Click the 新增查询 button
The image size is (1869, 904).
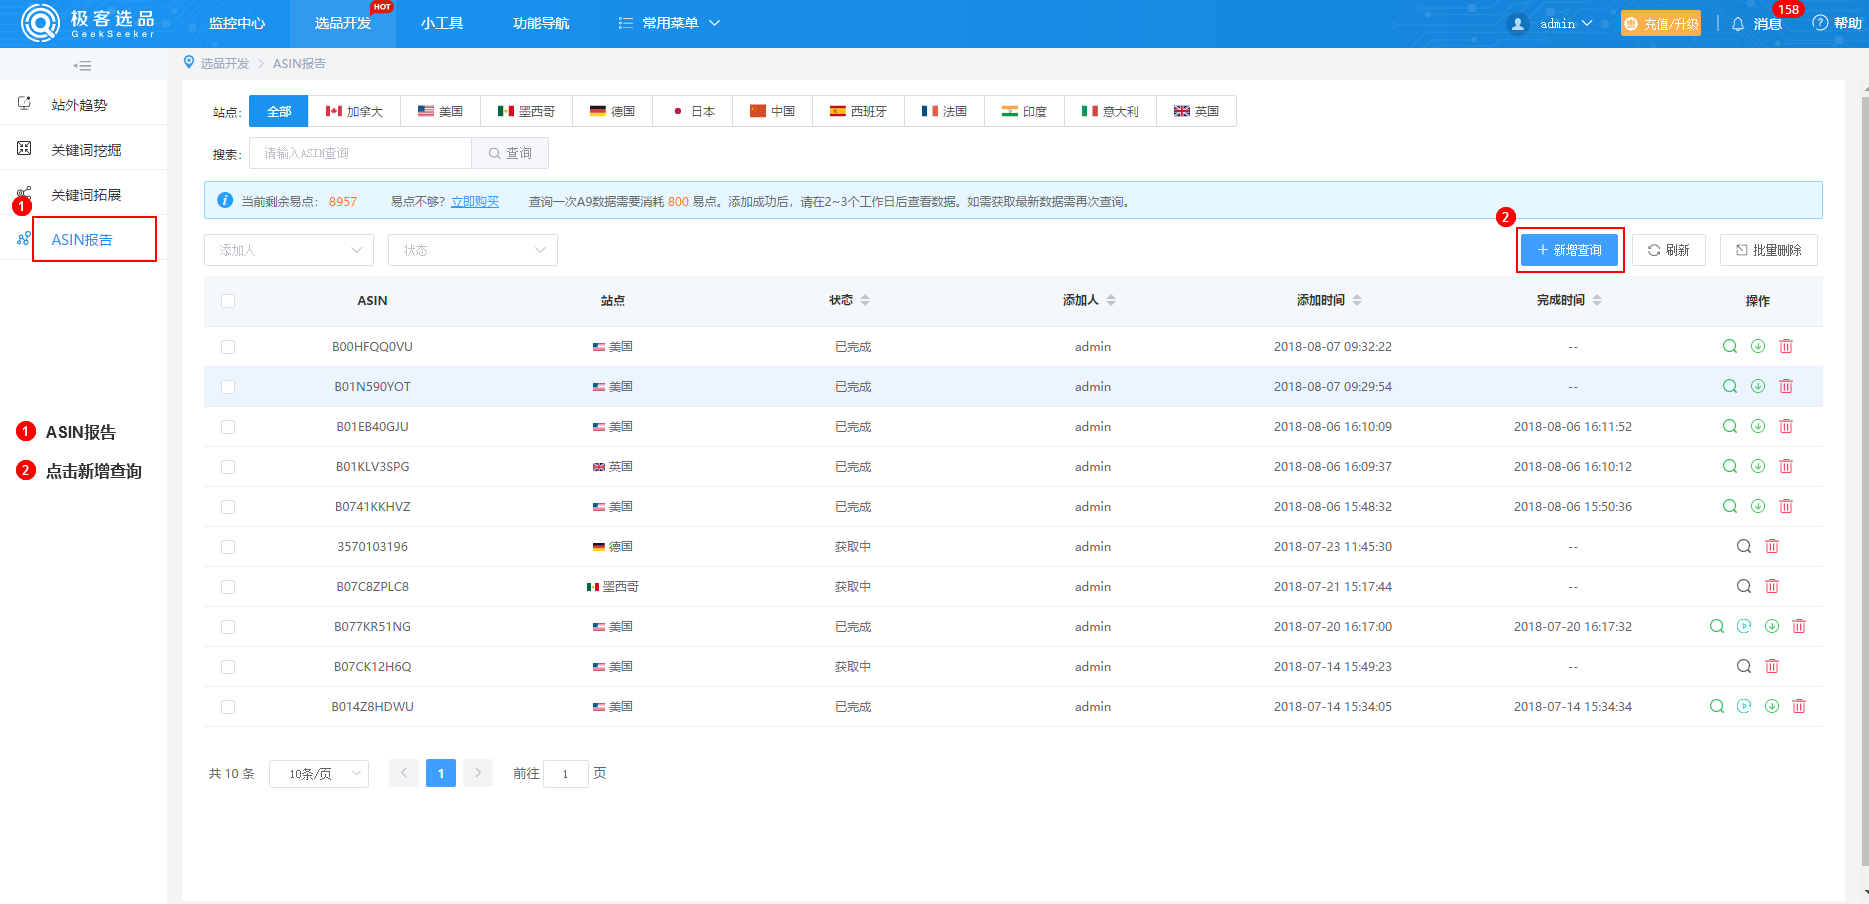coord(1570,250)
